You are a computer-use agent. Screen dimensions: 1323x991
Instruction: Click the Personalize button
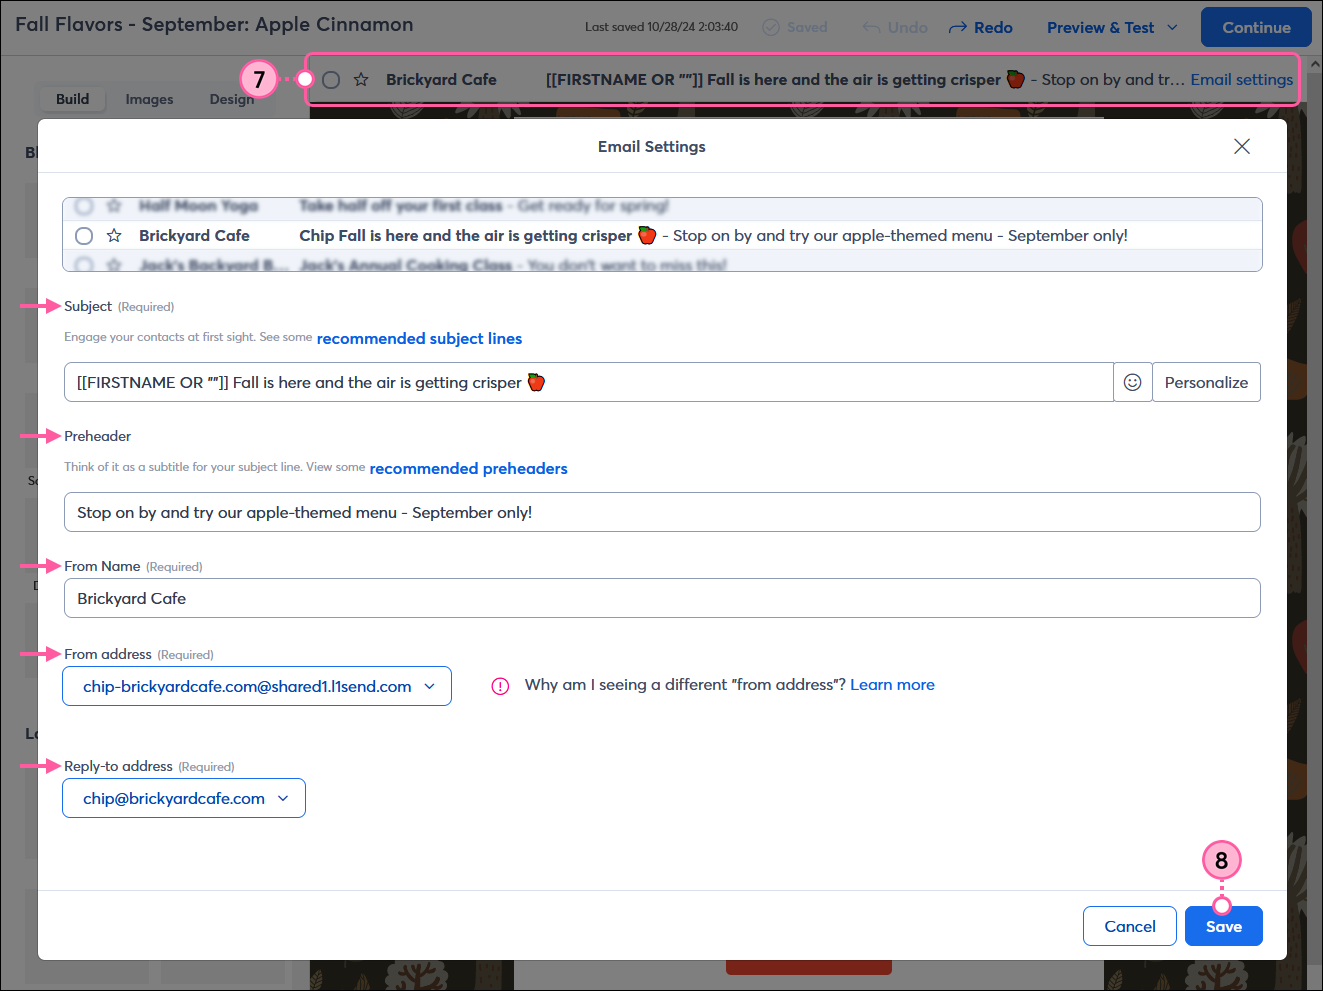[1206, 382]
